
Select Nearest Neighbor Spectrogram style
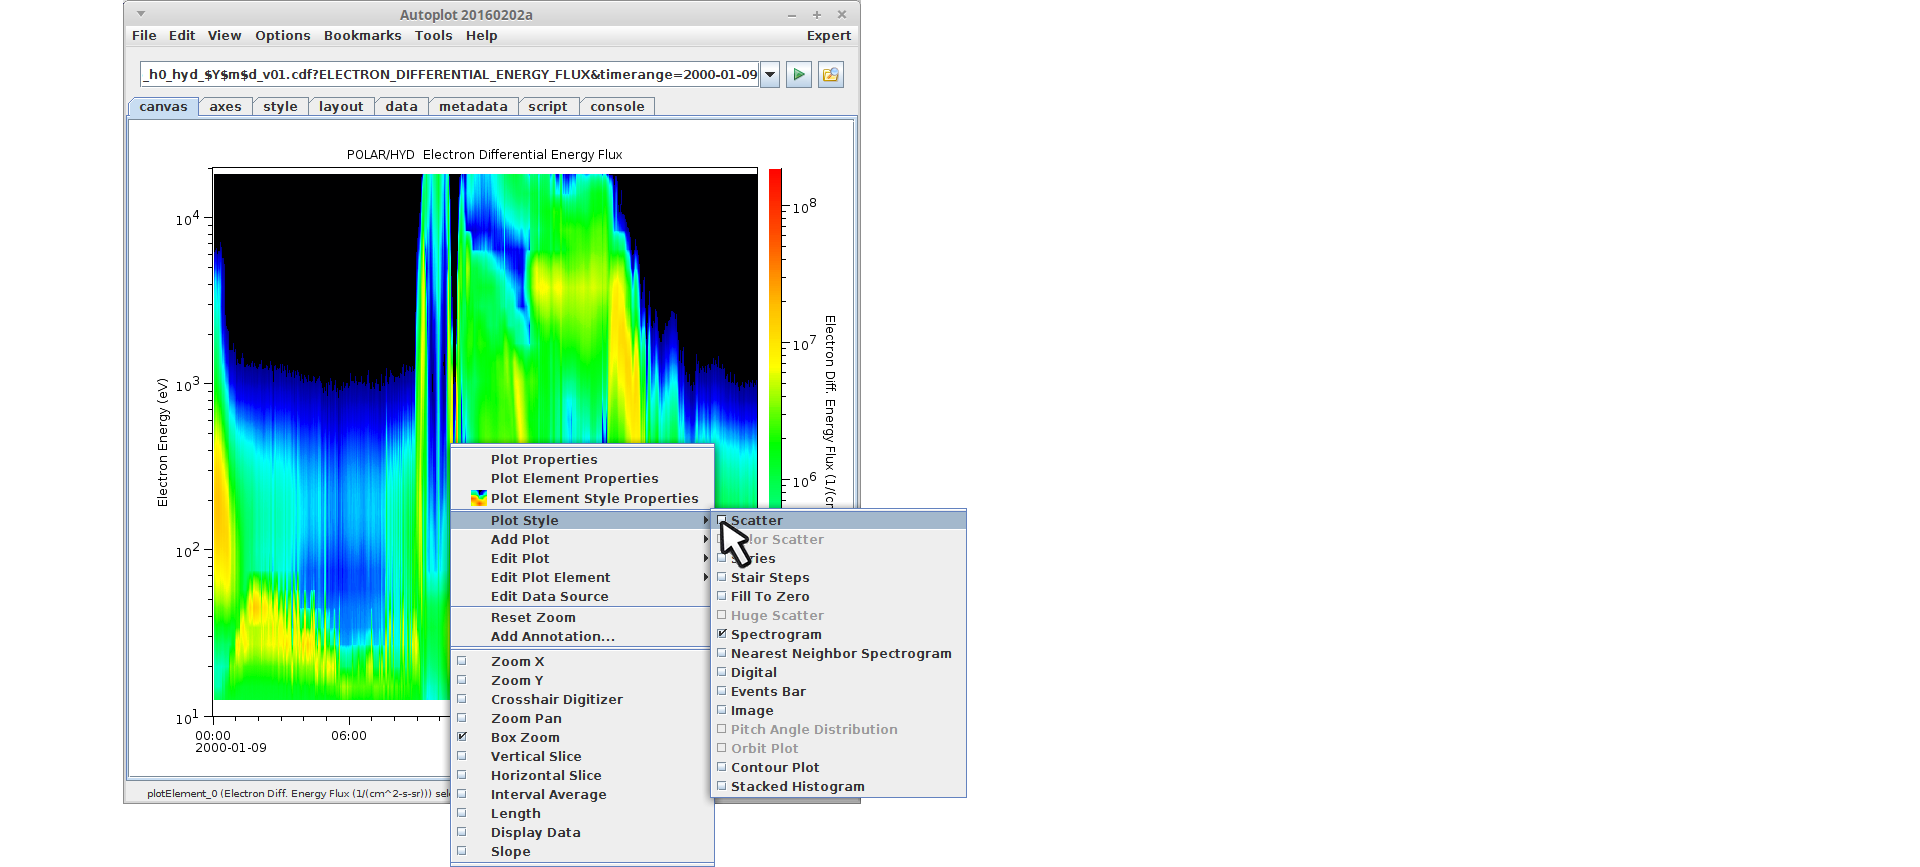pos(839,653)
